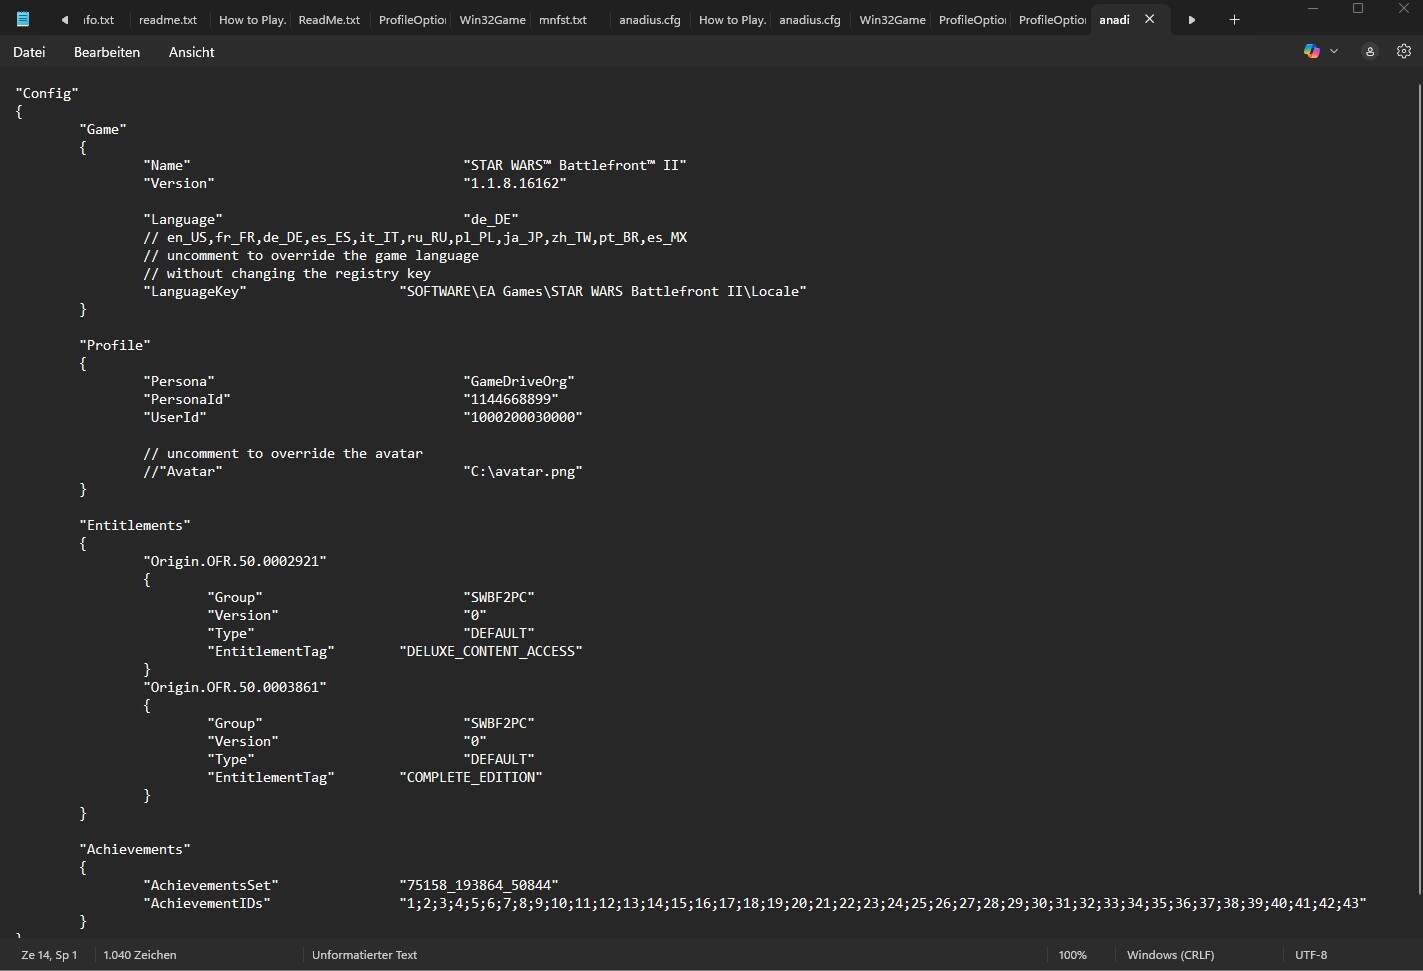Open the Datei menu

tap(29, 52)
